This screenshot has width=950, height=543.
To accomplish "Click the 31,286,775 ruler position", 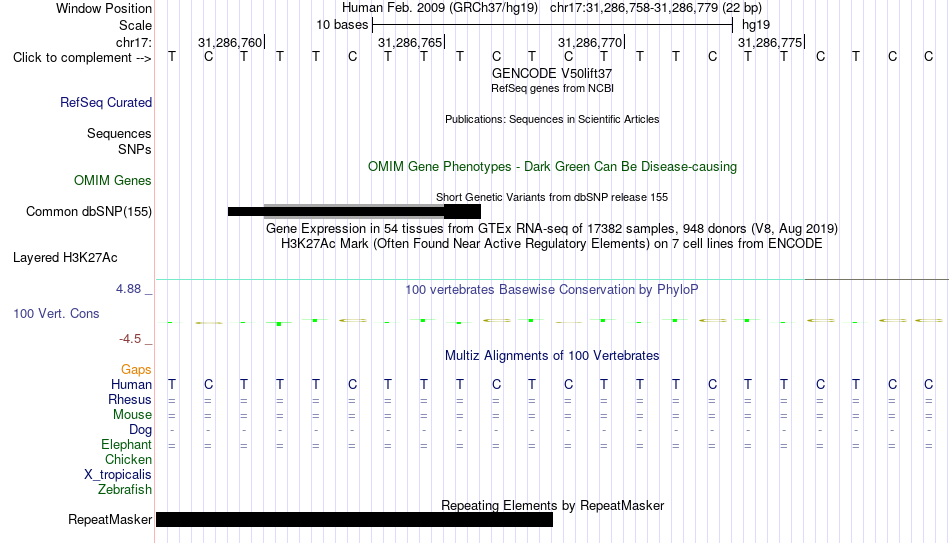I will point(770,42).
